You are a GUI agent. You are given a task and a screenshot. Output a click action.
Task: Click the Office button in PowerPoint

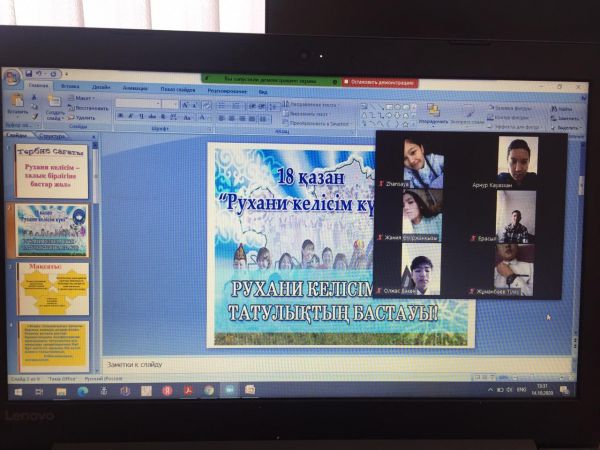tap(13, 77)
